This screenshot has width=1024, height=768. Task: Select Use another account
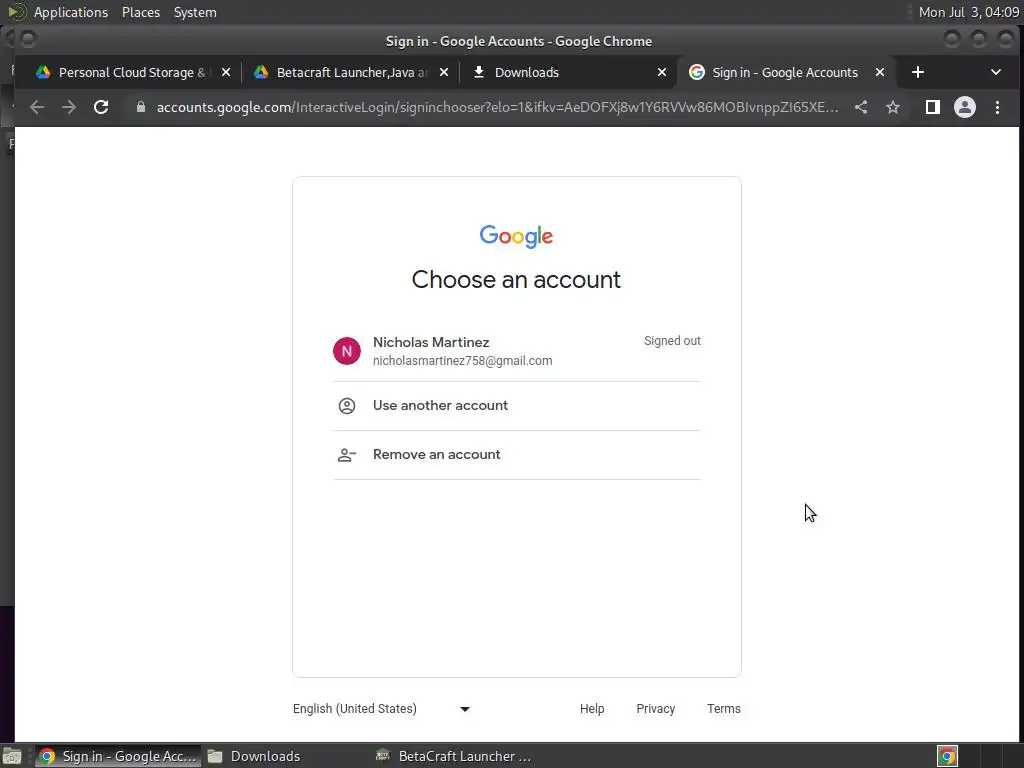(x=517, y=406)
